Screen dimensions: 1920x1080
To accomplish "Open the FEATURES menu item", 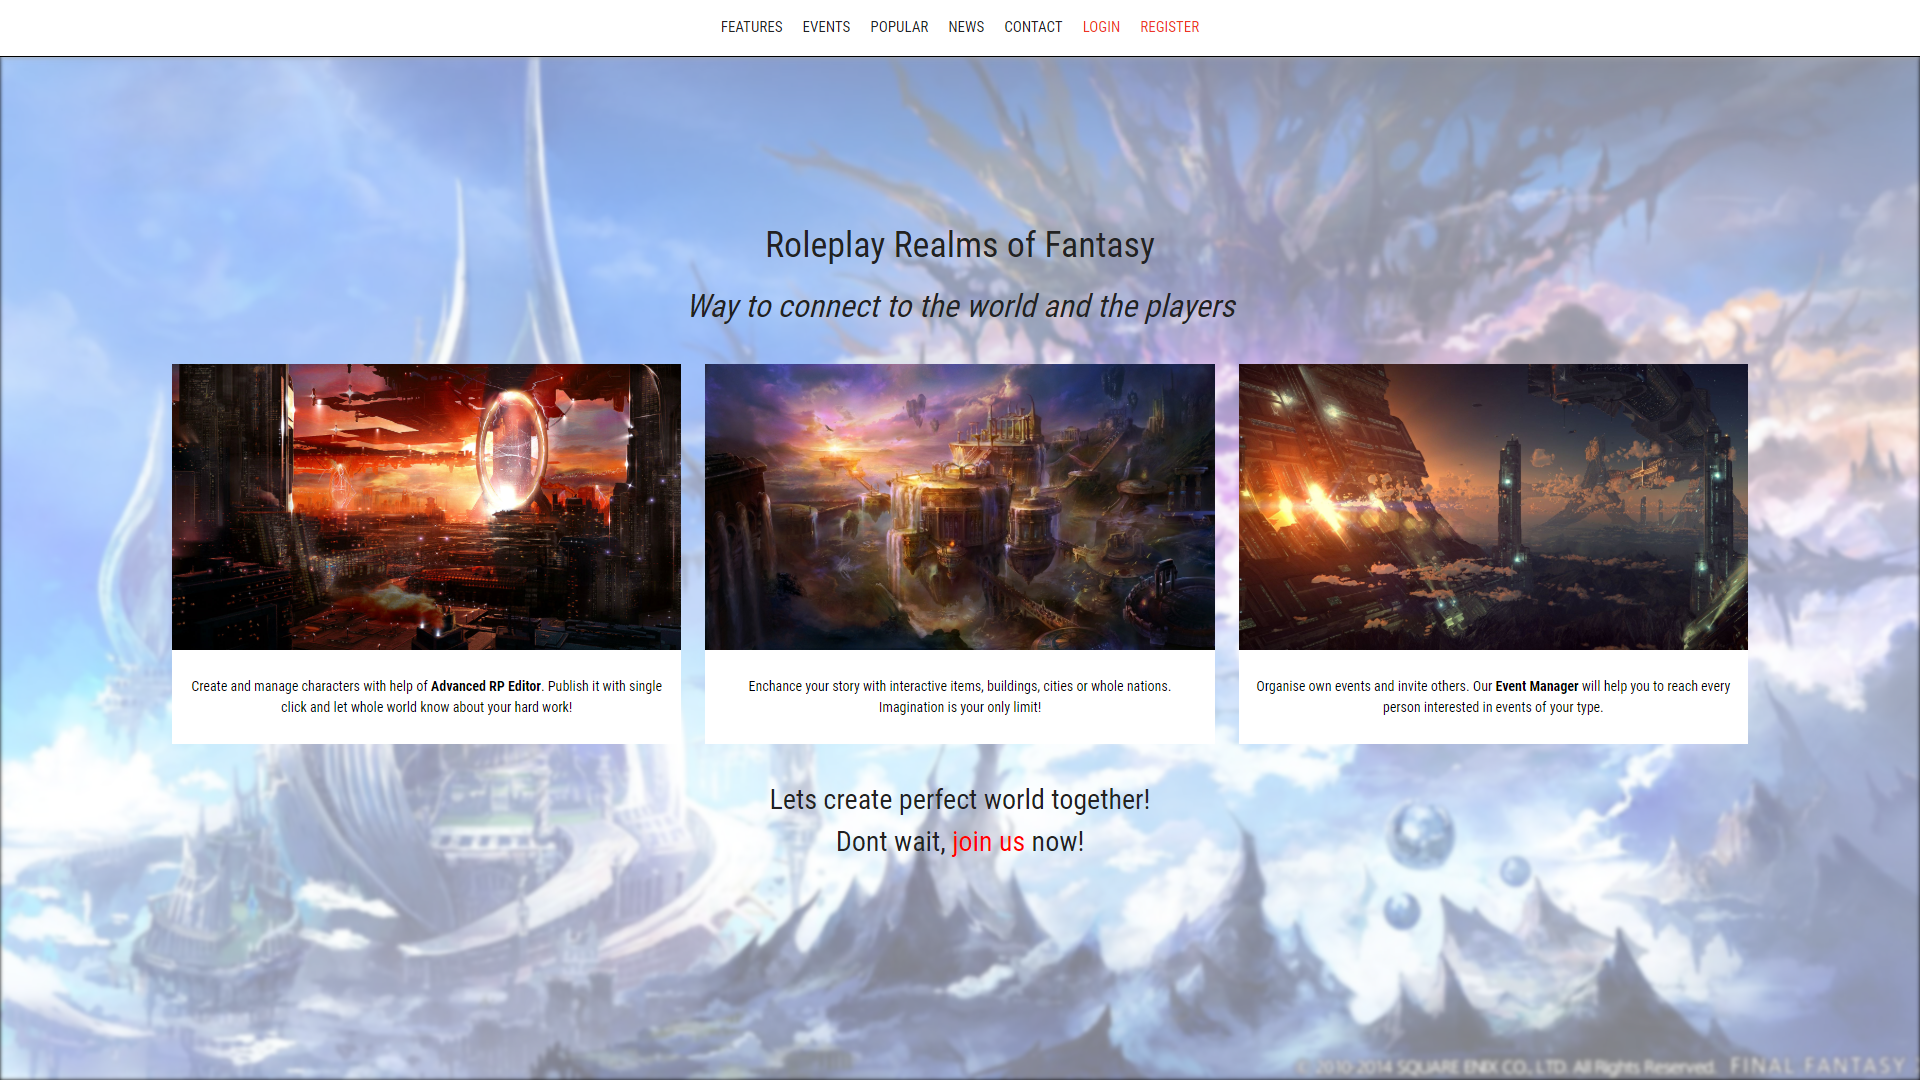I will [751, 27].
